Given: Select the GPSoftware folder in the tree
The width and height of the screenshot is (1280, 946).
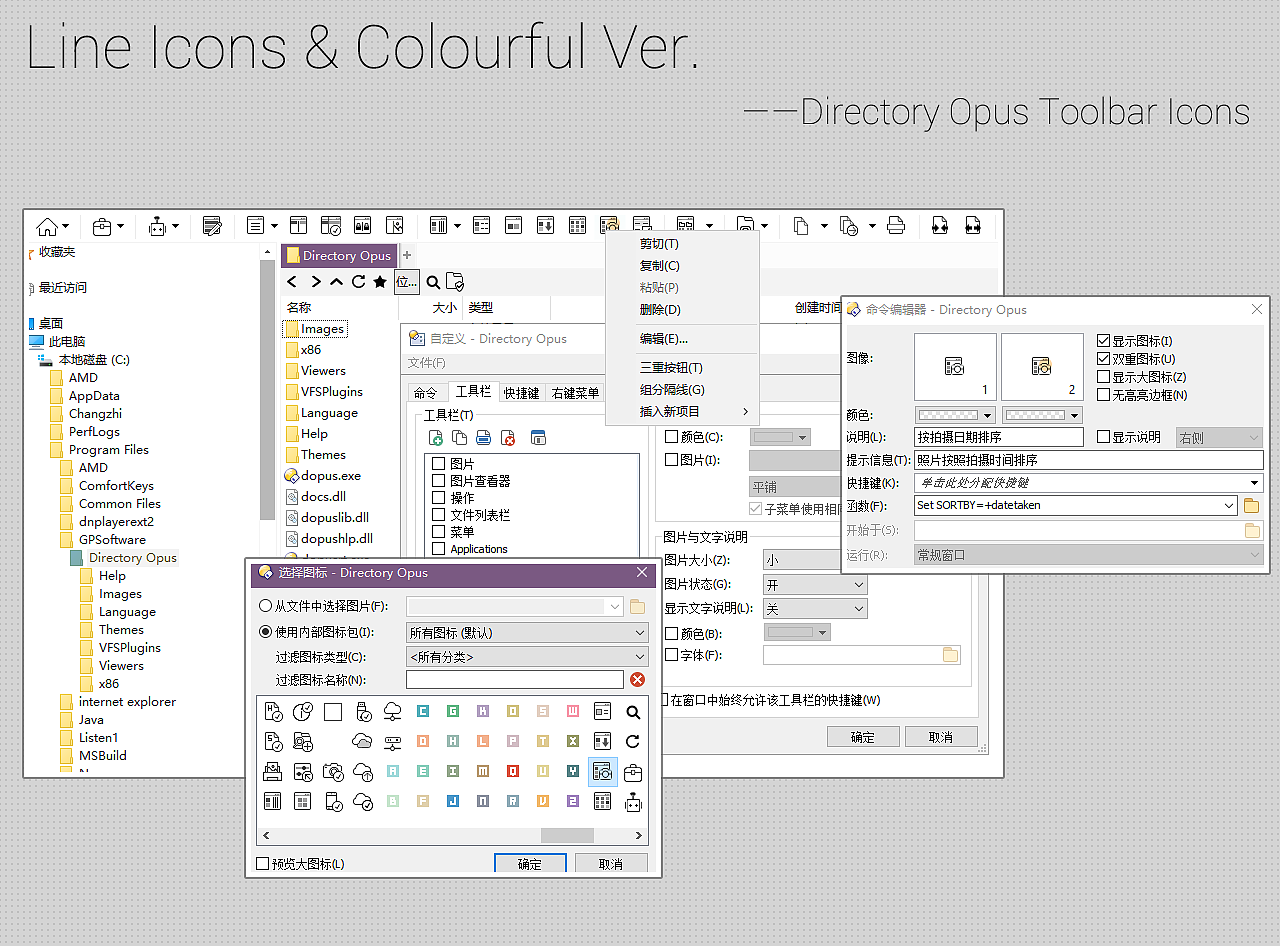Looking at the screenshot, I should (112, 540).
